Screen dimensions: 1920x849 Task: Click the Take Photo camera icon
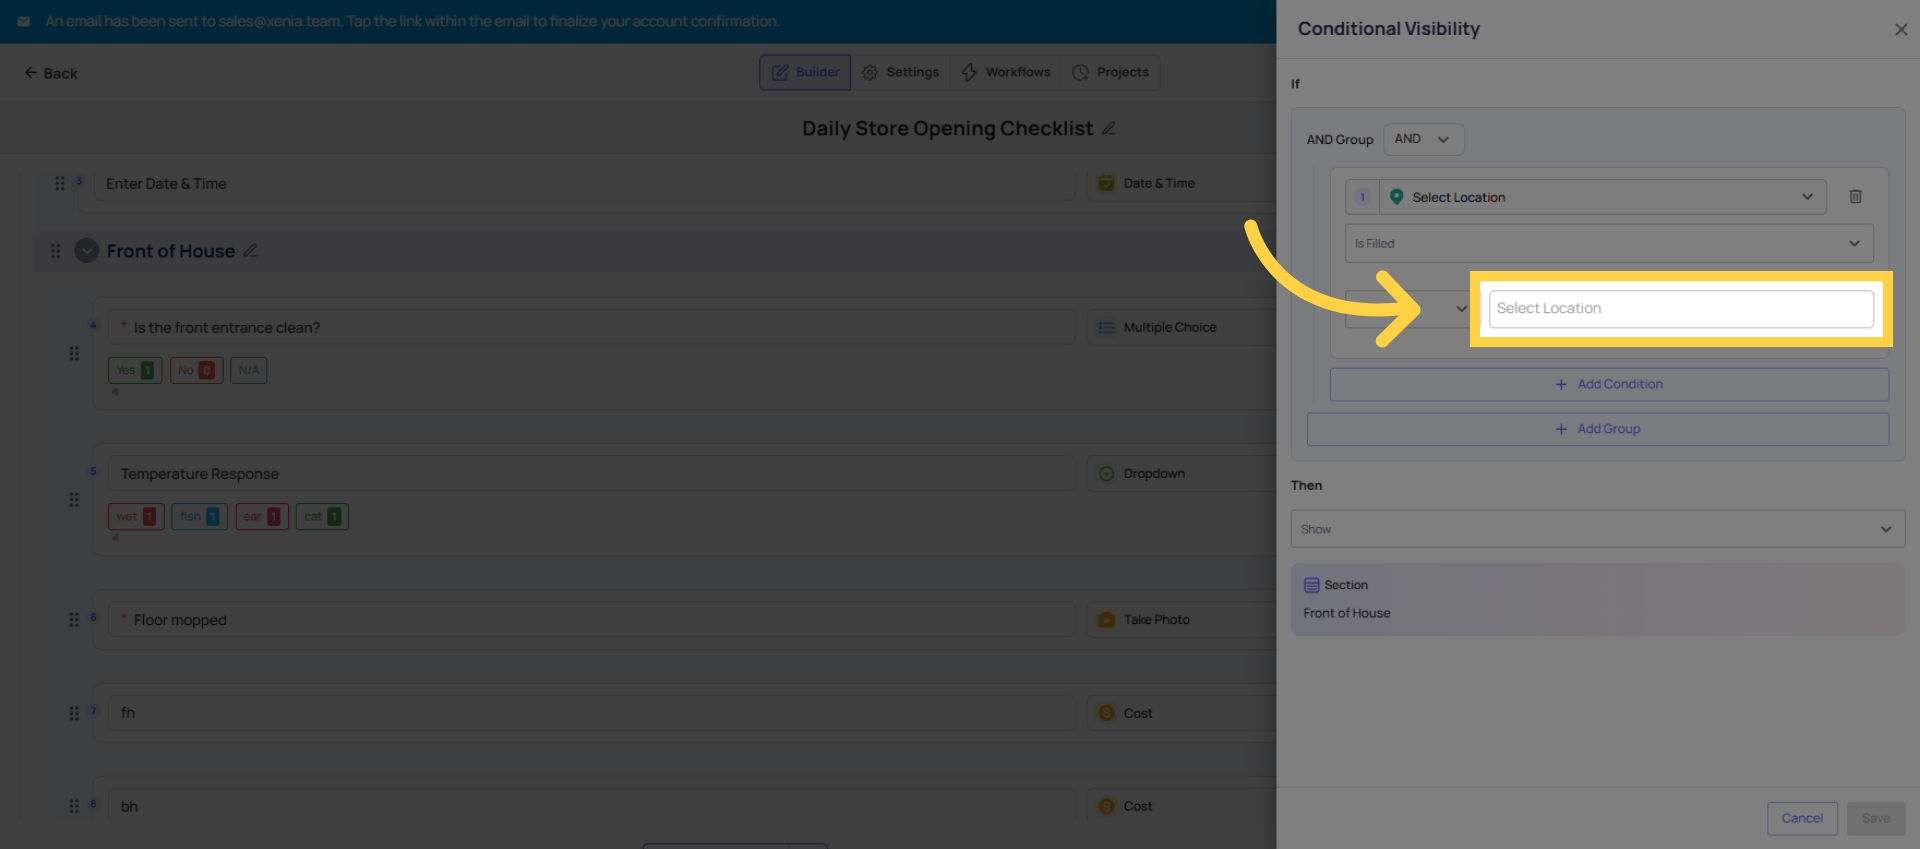click(x=1106, y=619)
